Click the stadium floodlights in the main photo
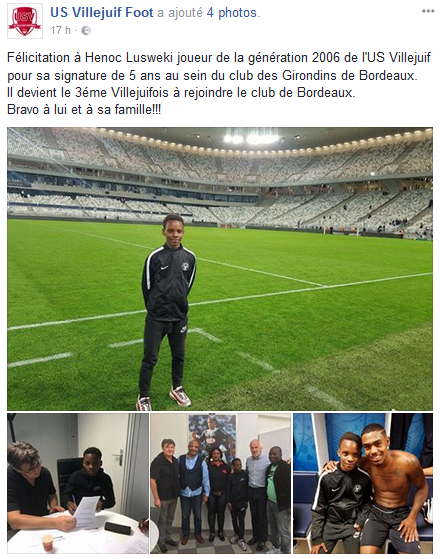The width and height of the screenshot is (440, 559). [251, 138]
